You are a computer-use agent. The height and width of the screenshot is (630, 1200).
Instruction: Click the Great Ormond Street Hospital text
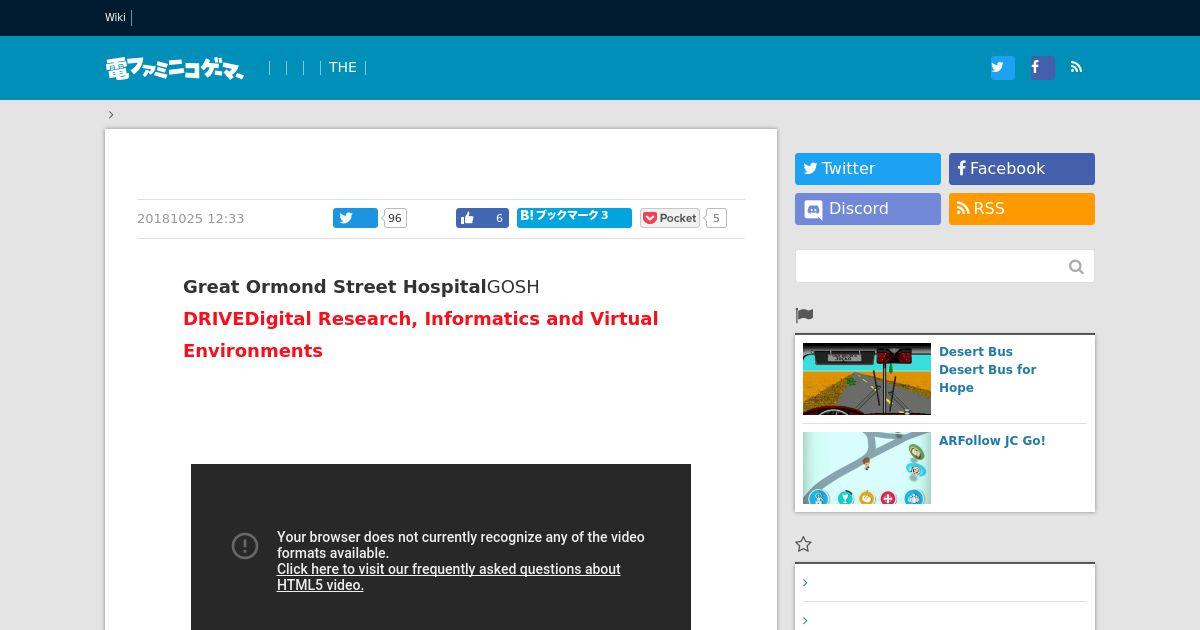[x=334, y=287]
